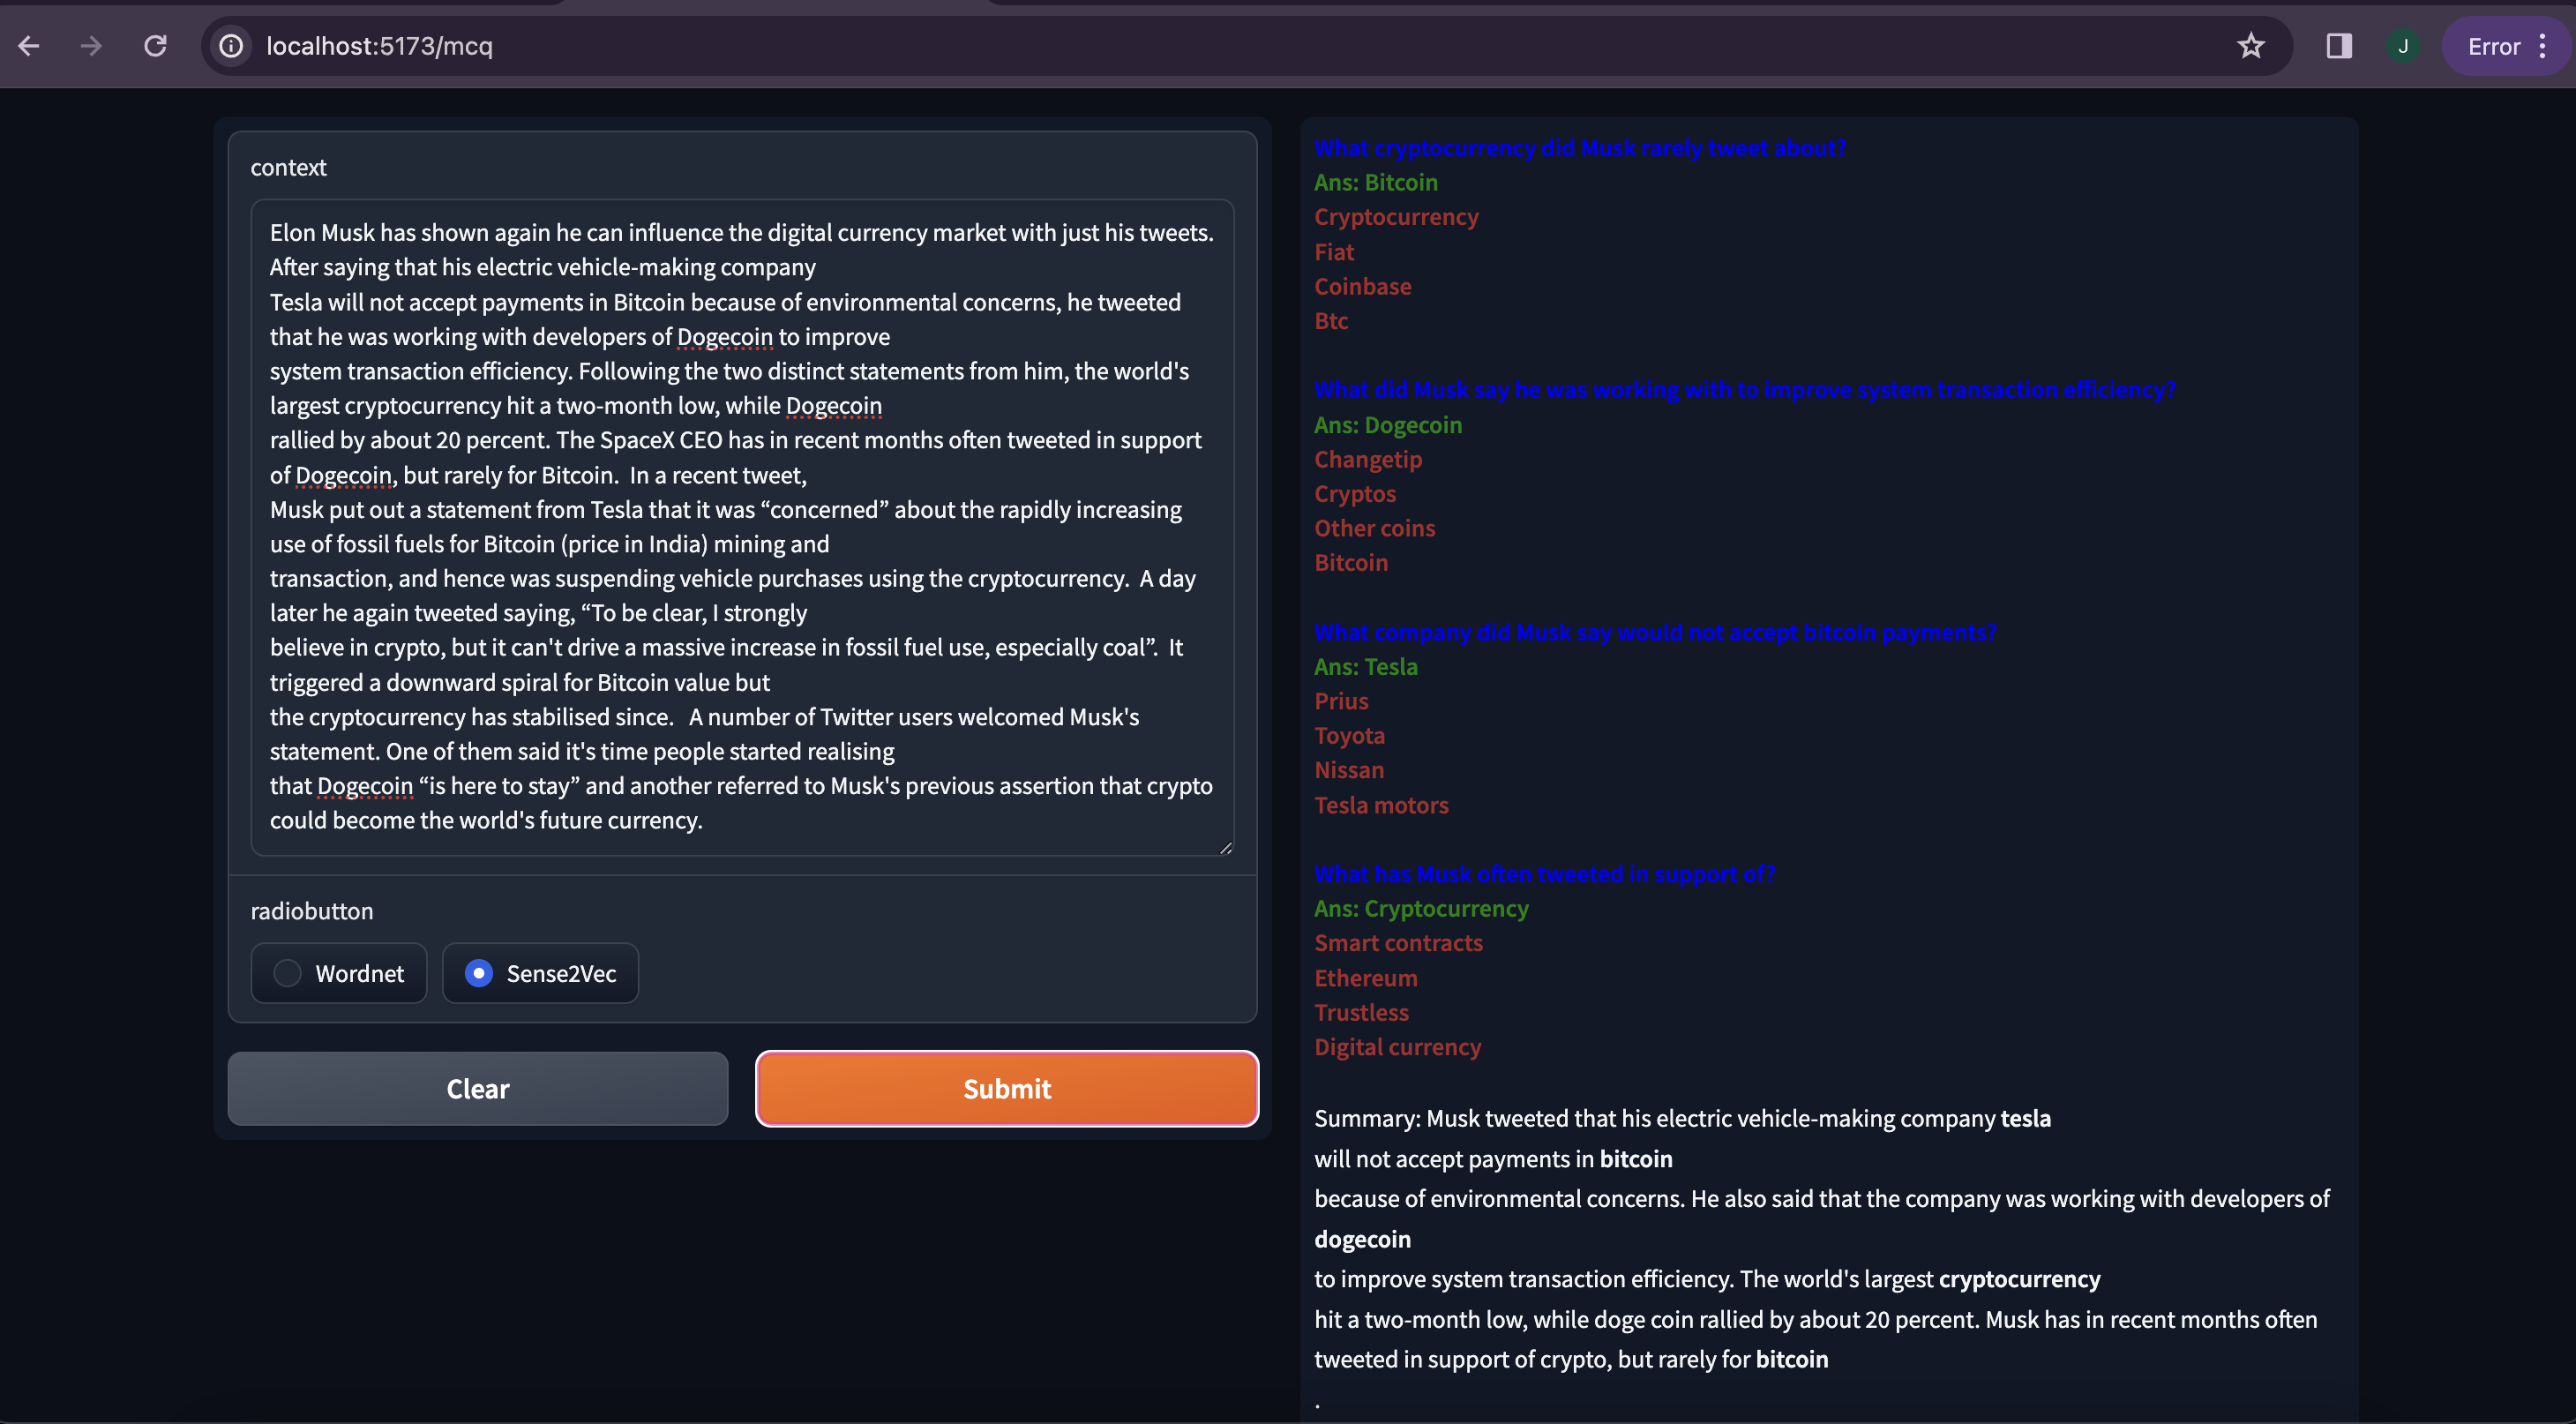Reload the page with refresh icon
This screenshot has width=2576, height=1424.
(155, 46)
